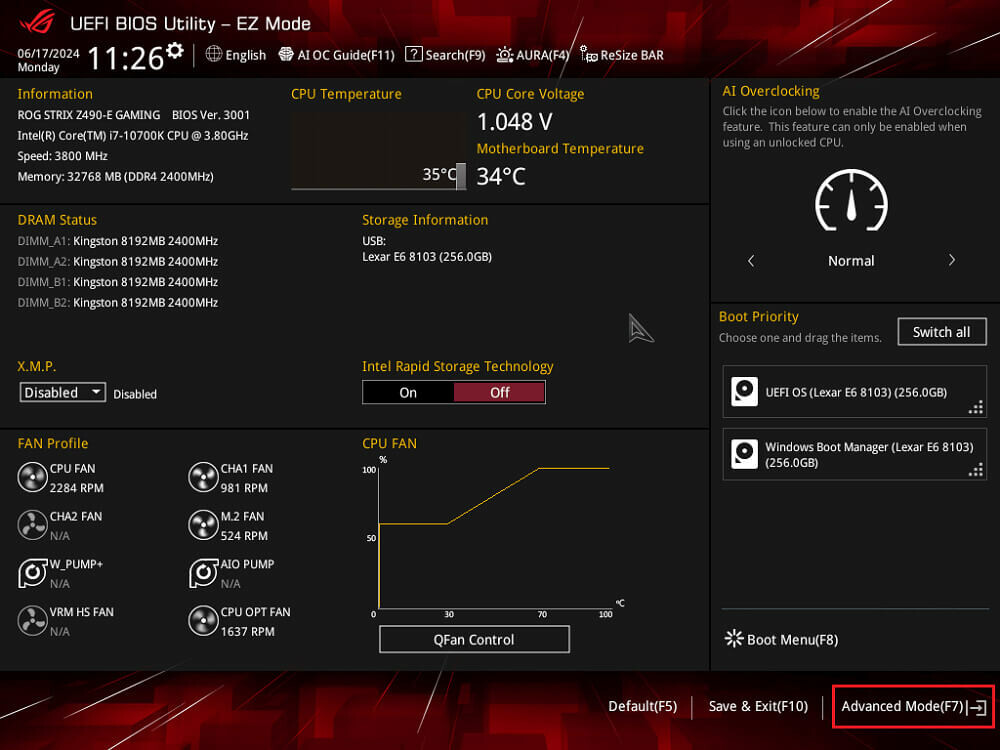Click the CPU FAN icon
Screen dimensions: 1000x750
(33, 477)
